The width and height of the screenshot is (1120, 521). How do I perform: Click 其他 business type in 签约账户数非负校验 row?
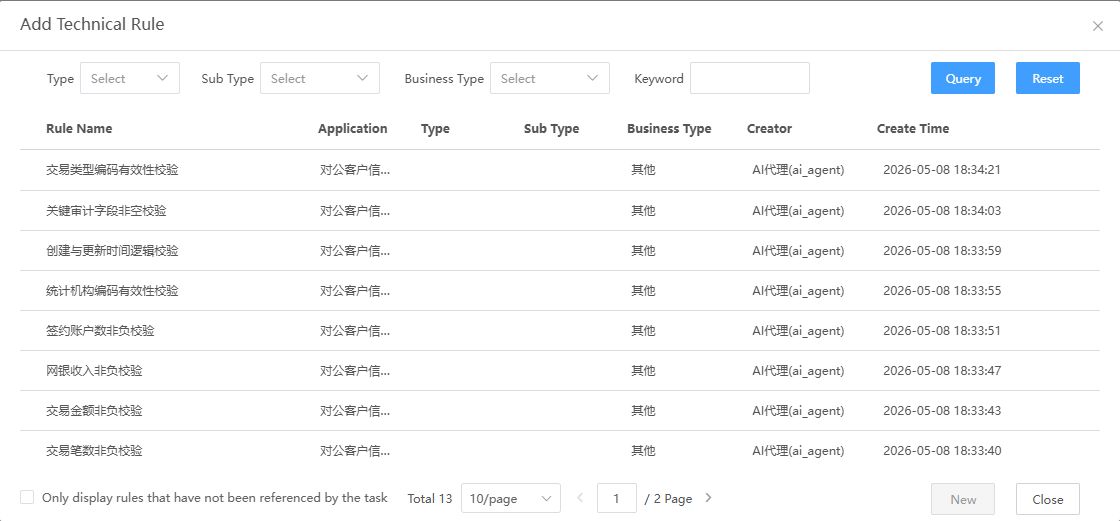[x=643, y=331]
